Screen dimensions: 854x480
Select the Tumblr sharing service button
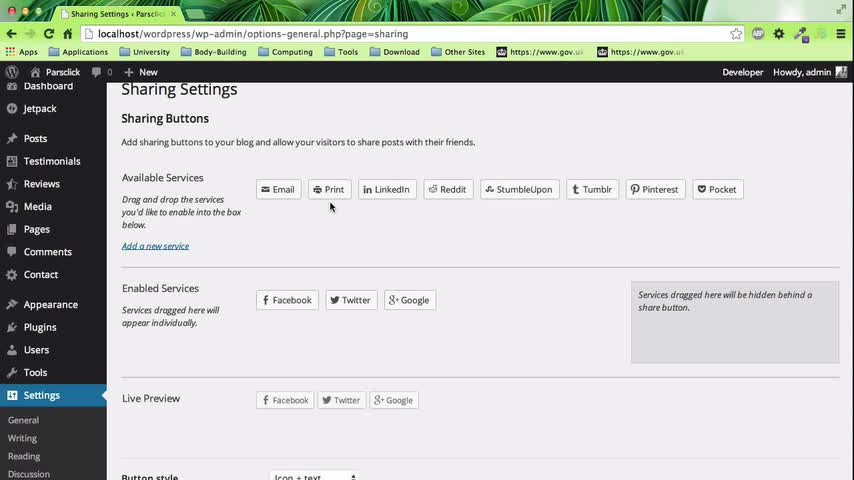pos(592,190)
